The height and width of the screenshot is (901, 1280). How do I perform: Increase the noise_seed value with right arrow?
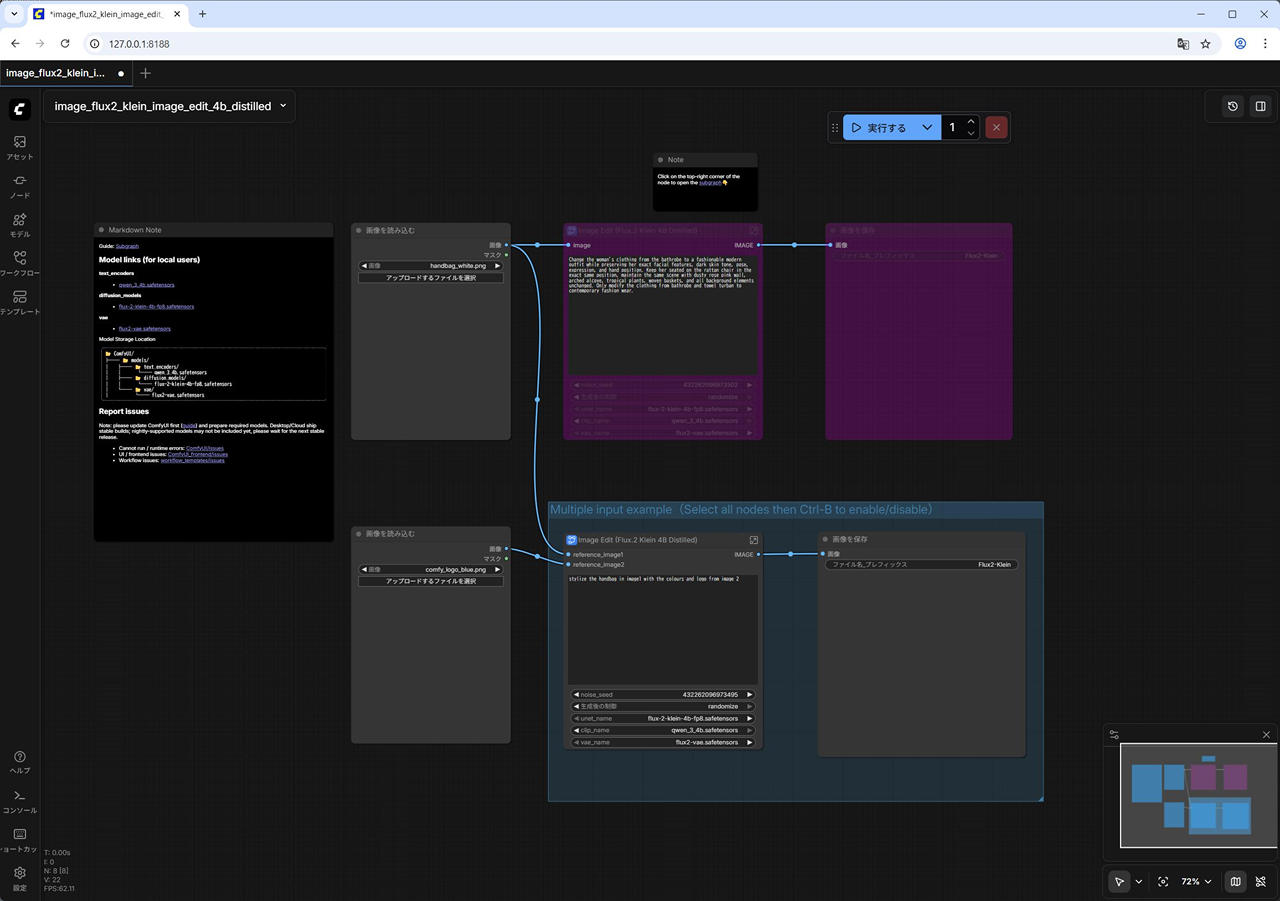(750, 695)
